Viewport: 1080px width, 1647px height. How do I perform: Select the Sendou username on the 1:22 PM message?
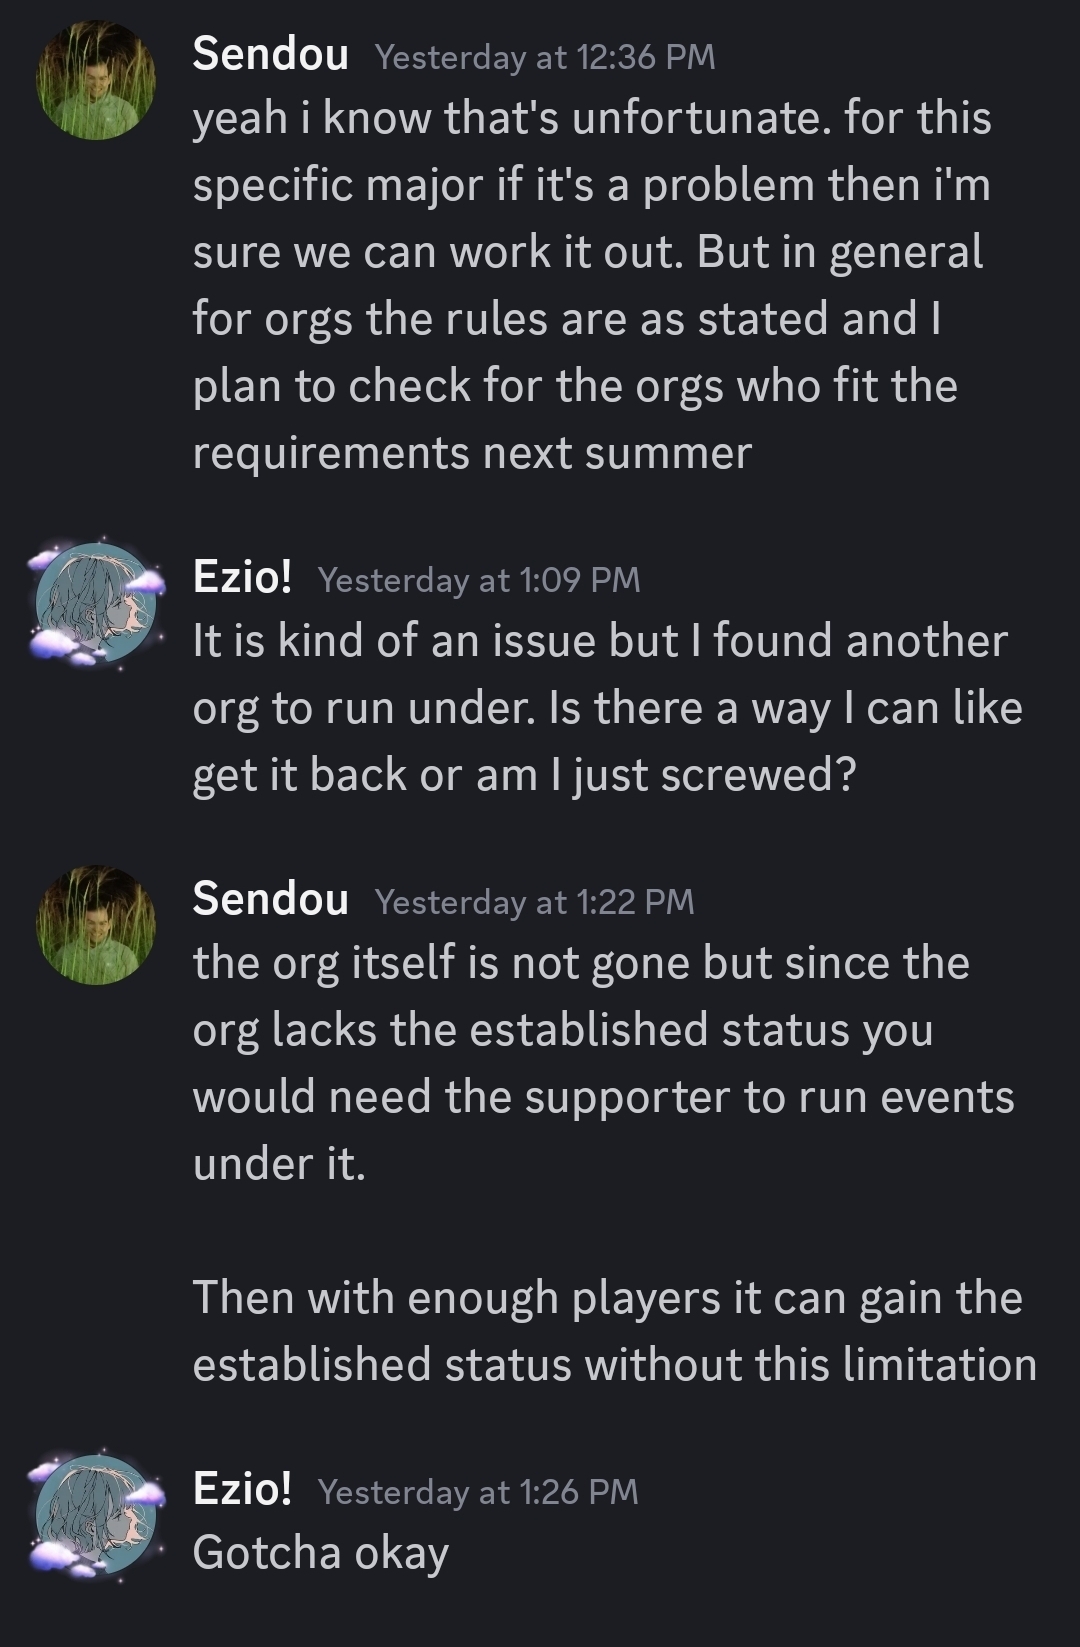[270, 899]
